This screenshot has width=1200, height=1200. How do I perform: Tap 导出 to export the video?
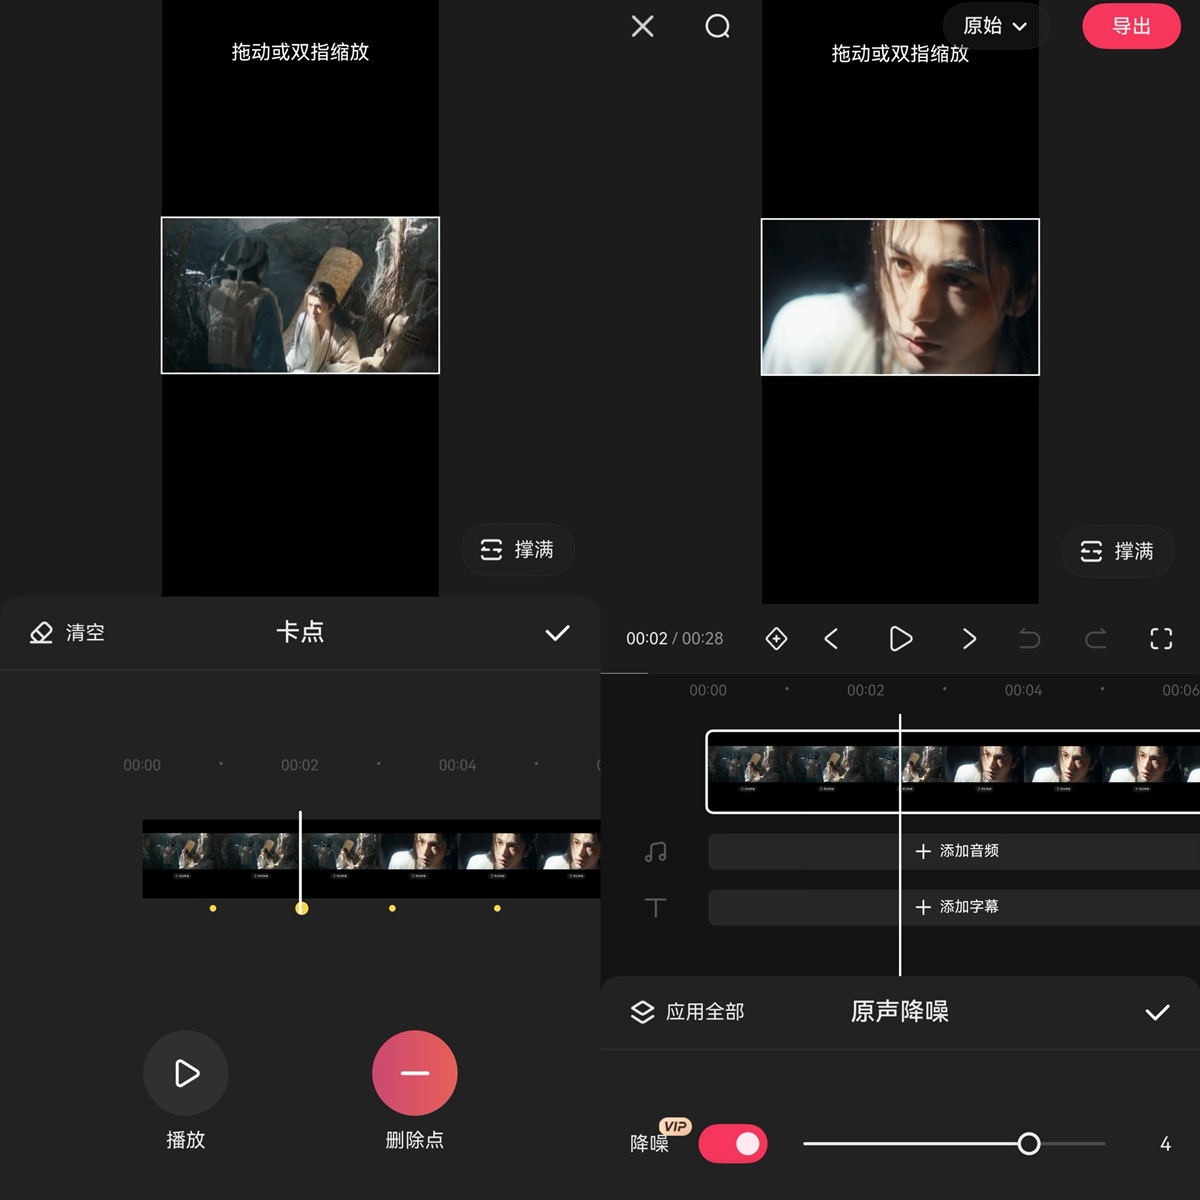click(x=1131, y=27)
